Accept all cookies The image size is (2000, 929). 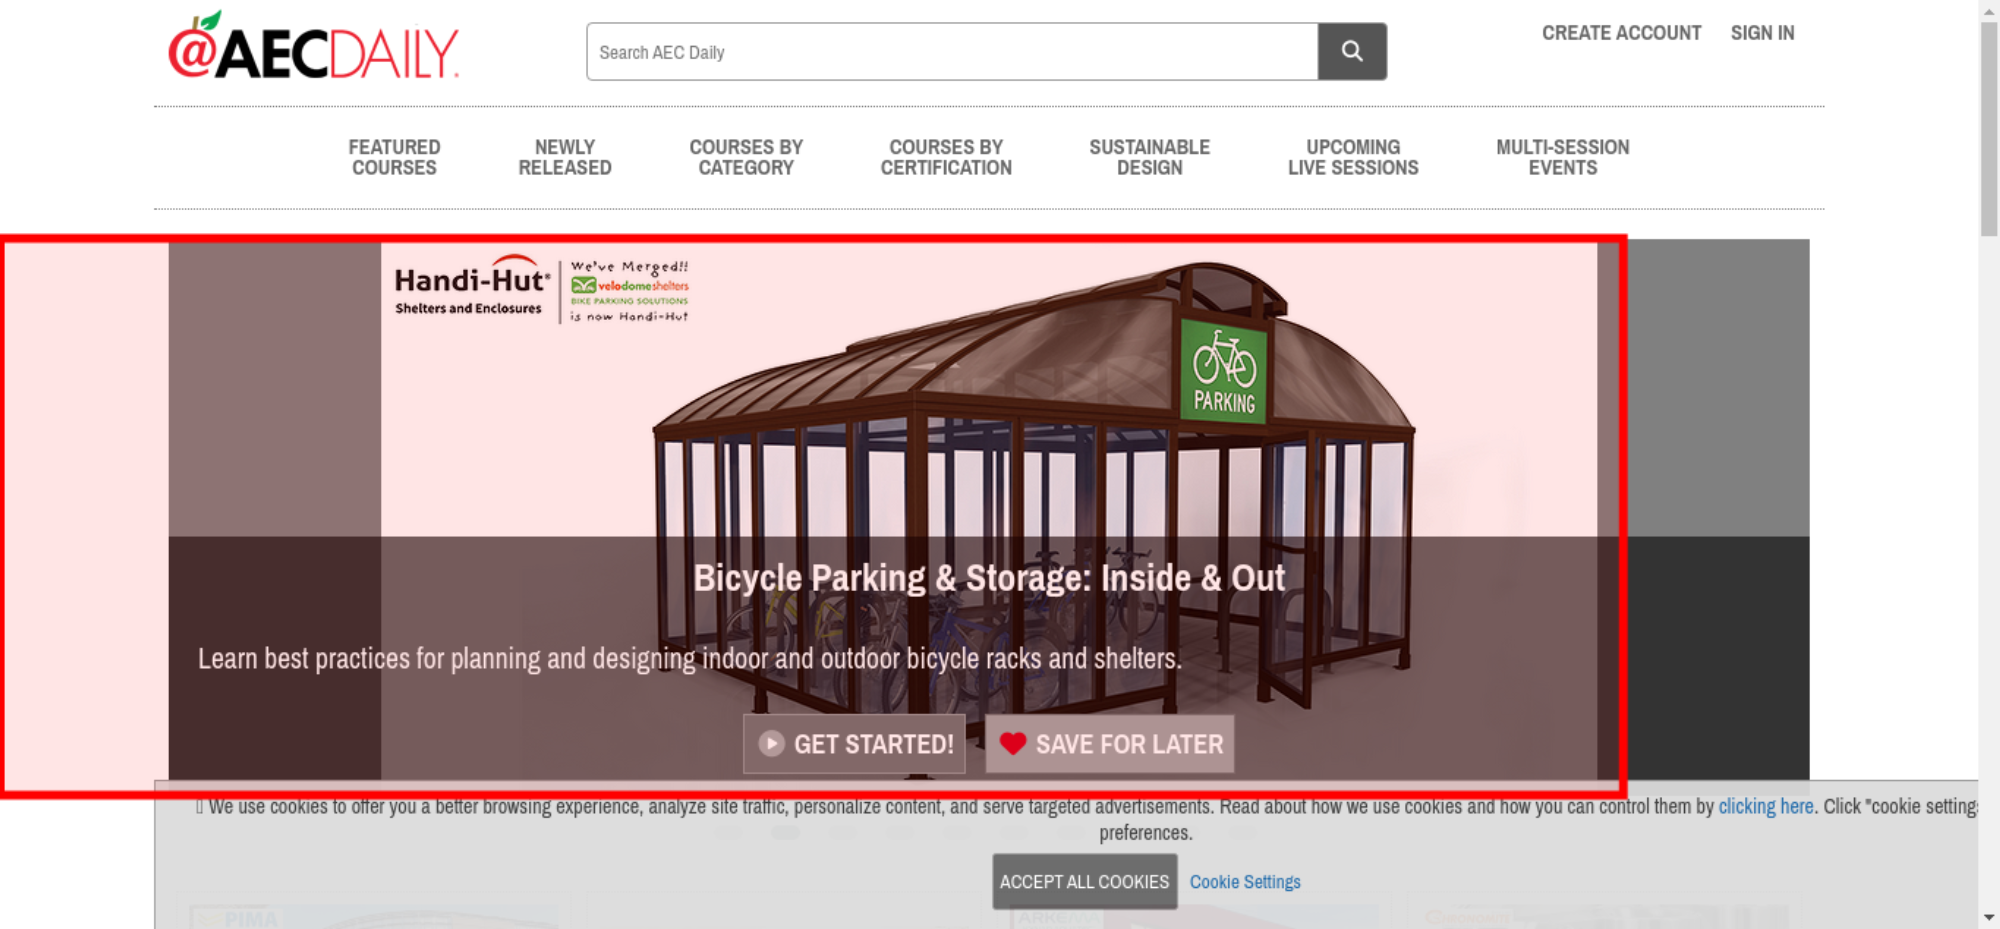1084,881
